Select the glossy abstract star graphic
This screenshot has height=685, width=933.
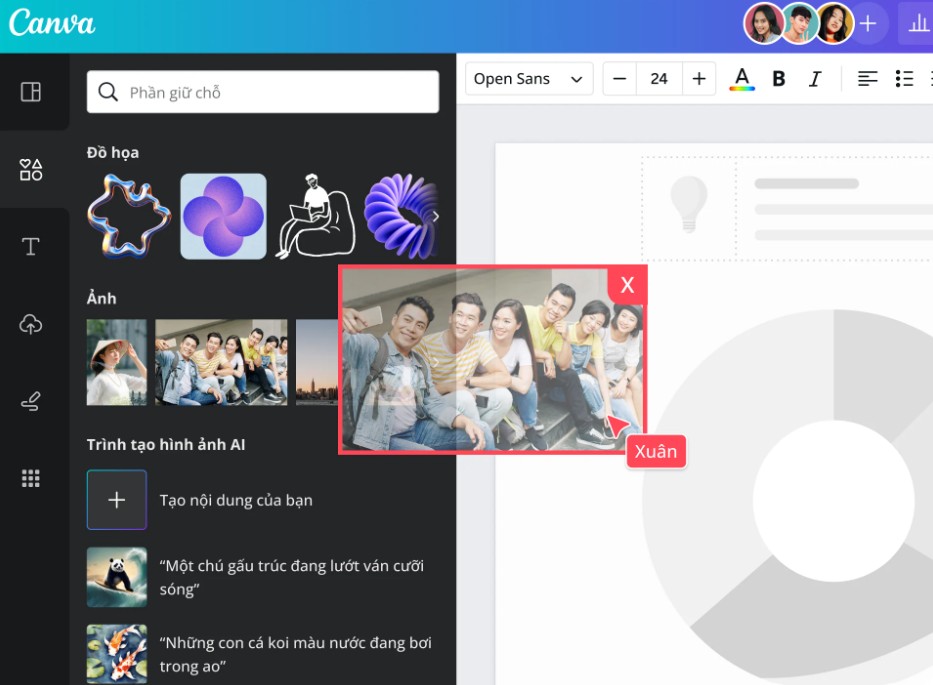pyautogui.click(x=129, y=216)
